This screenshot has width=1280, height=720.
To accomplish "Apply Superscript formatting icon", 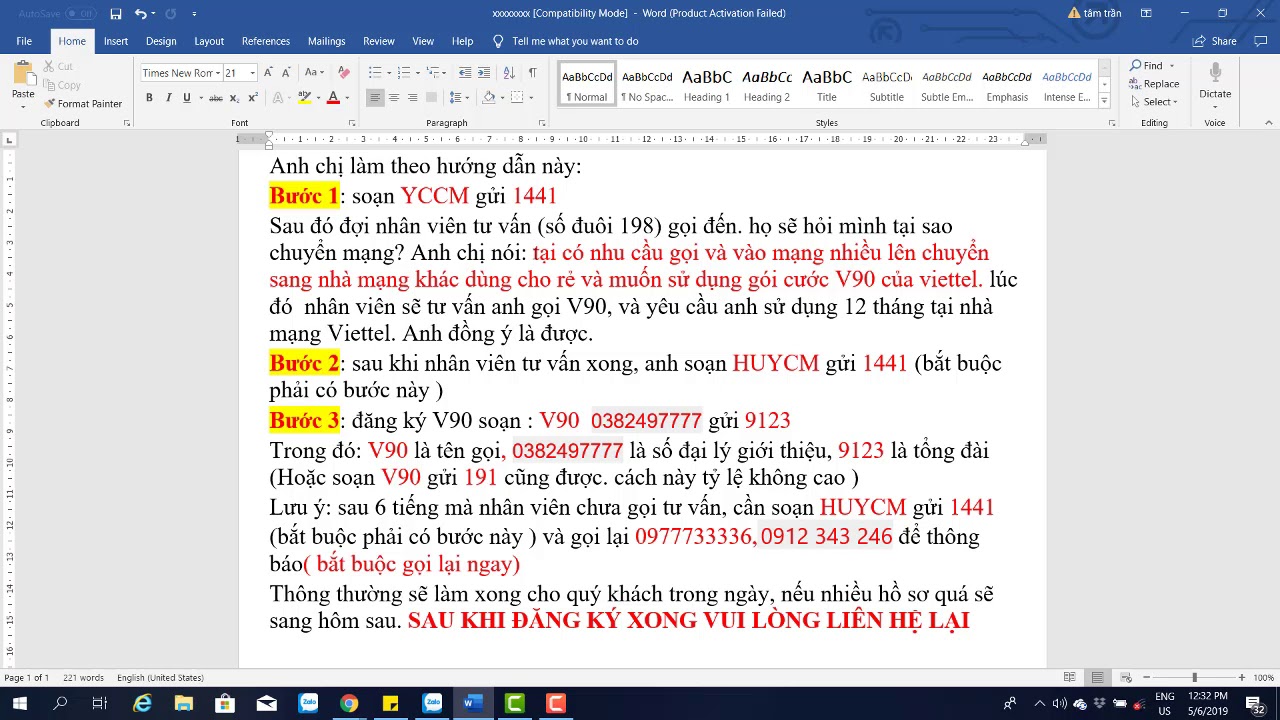I will coord(252,98).
